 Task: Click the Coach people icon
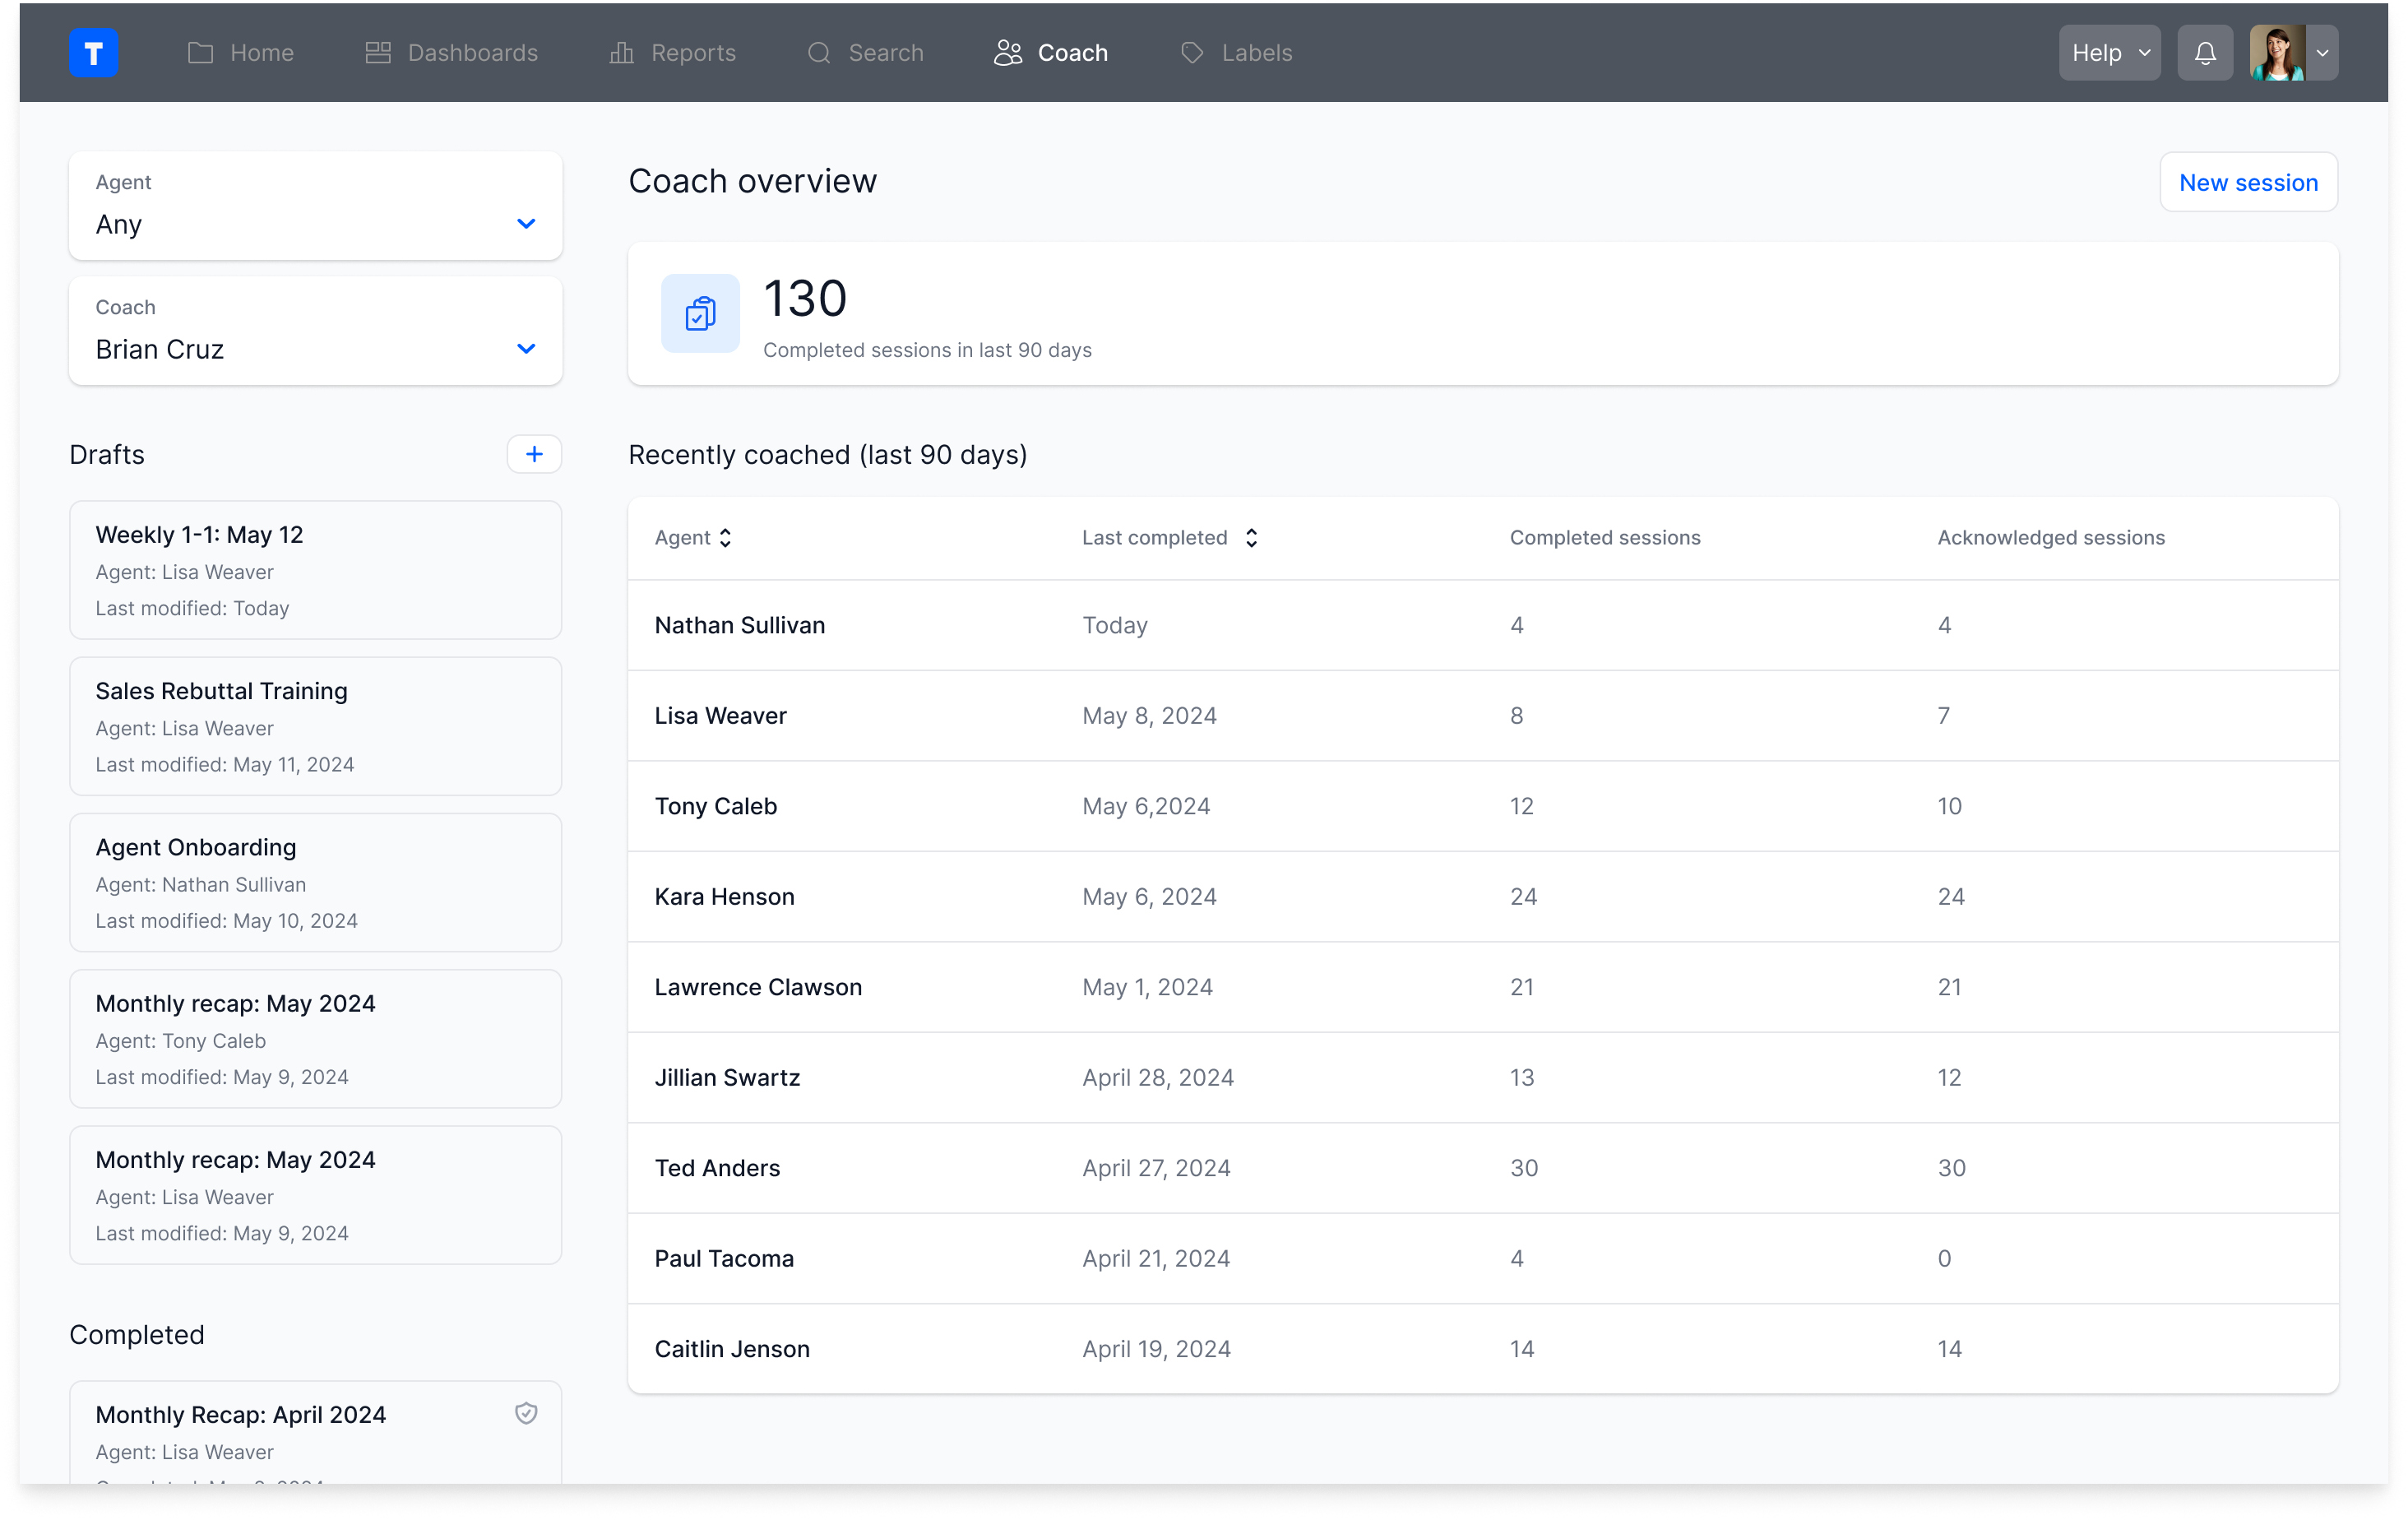click(1008, 53)
